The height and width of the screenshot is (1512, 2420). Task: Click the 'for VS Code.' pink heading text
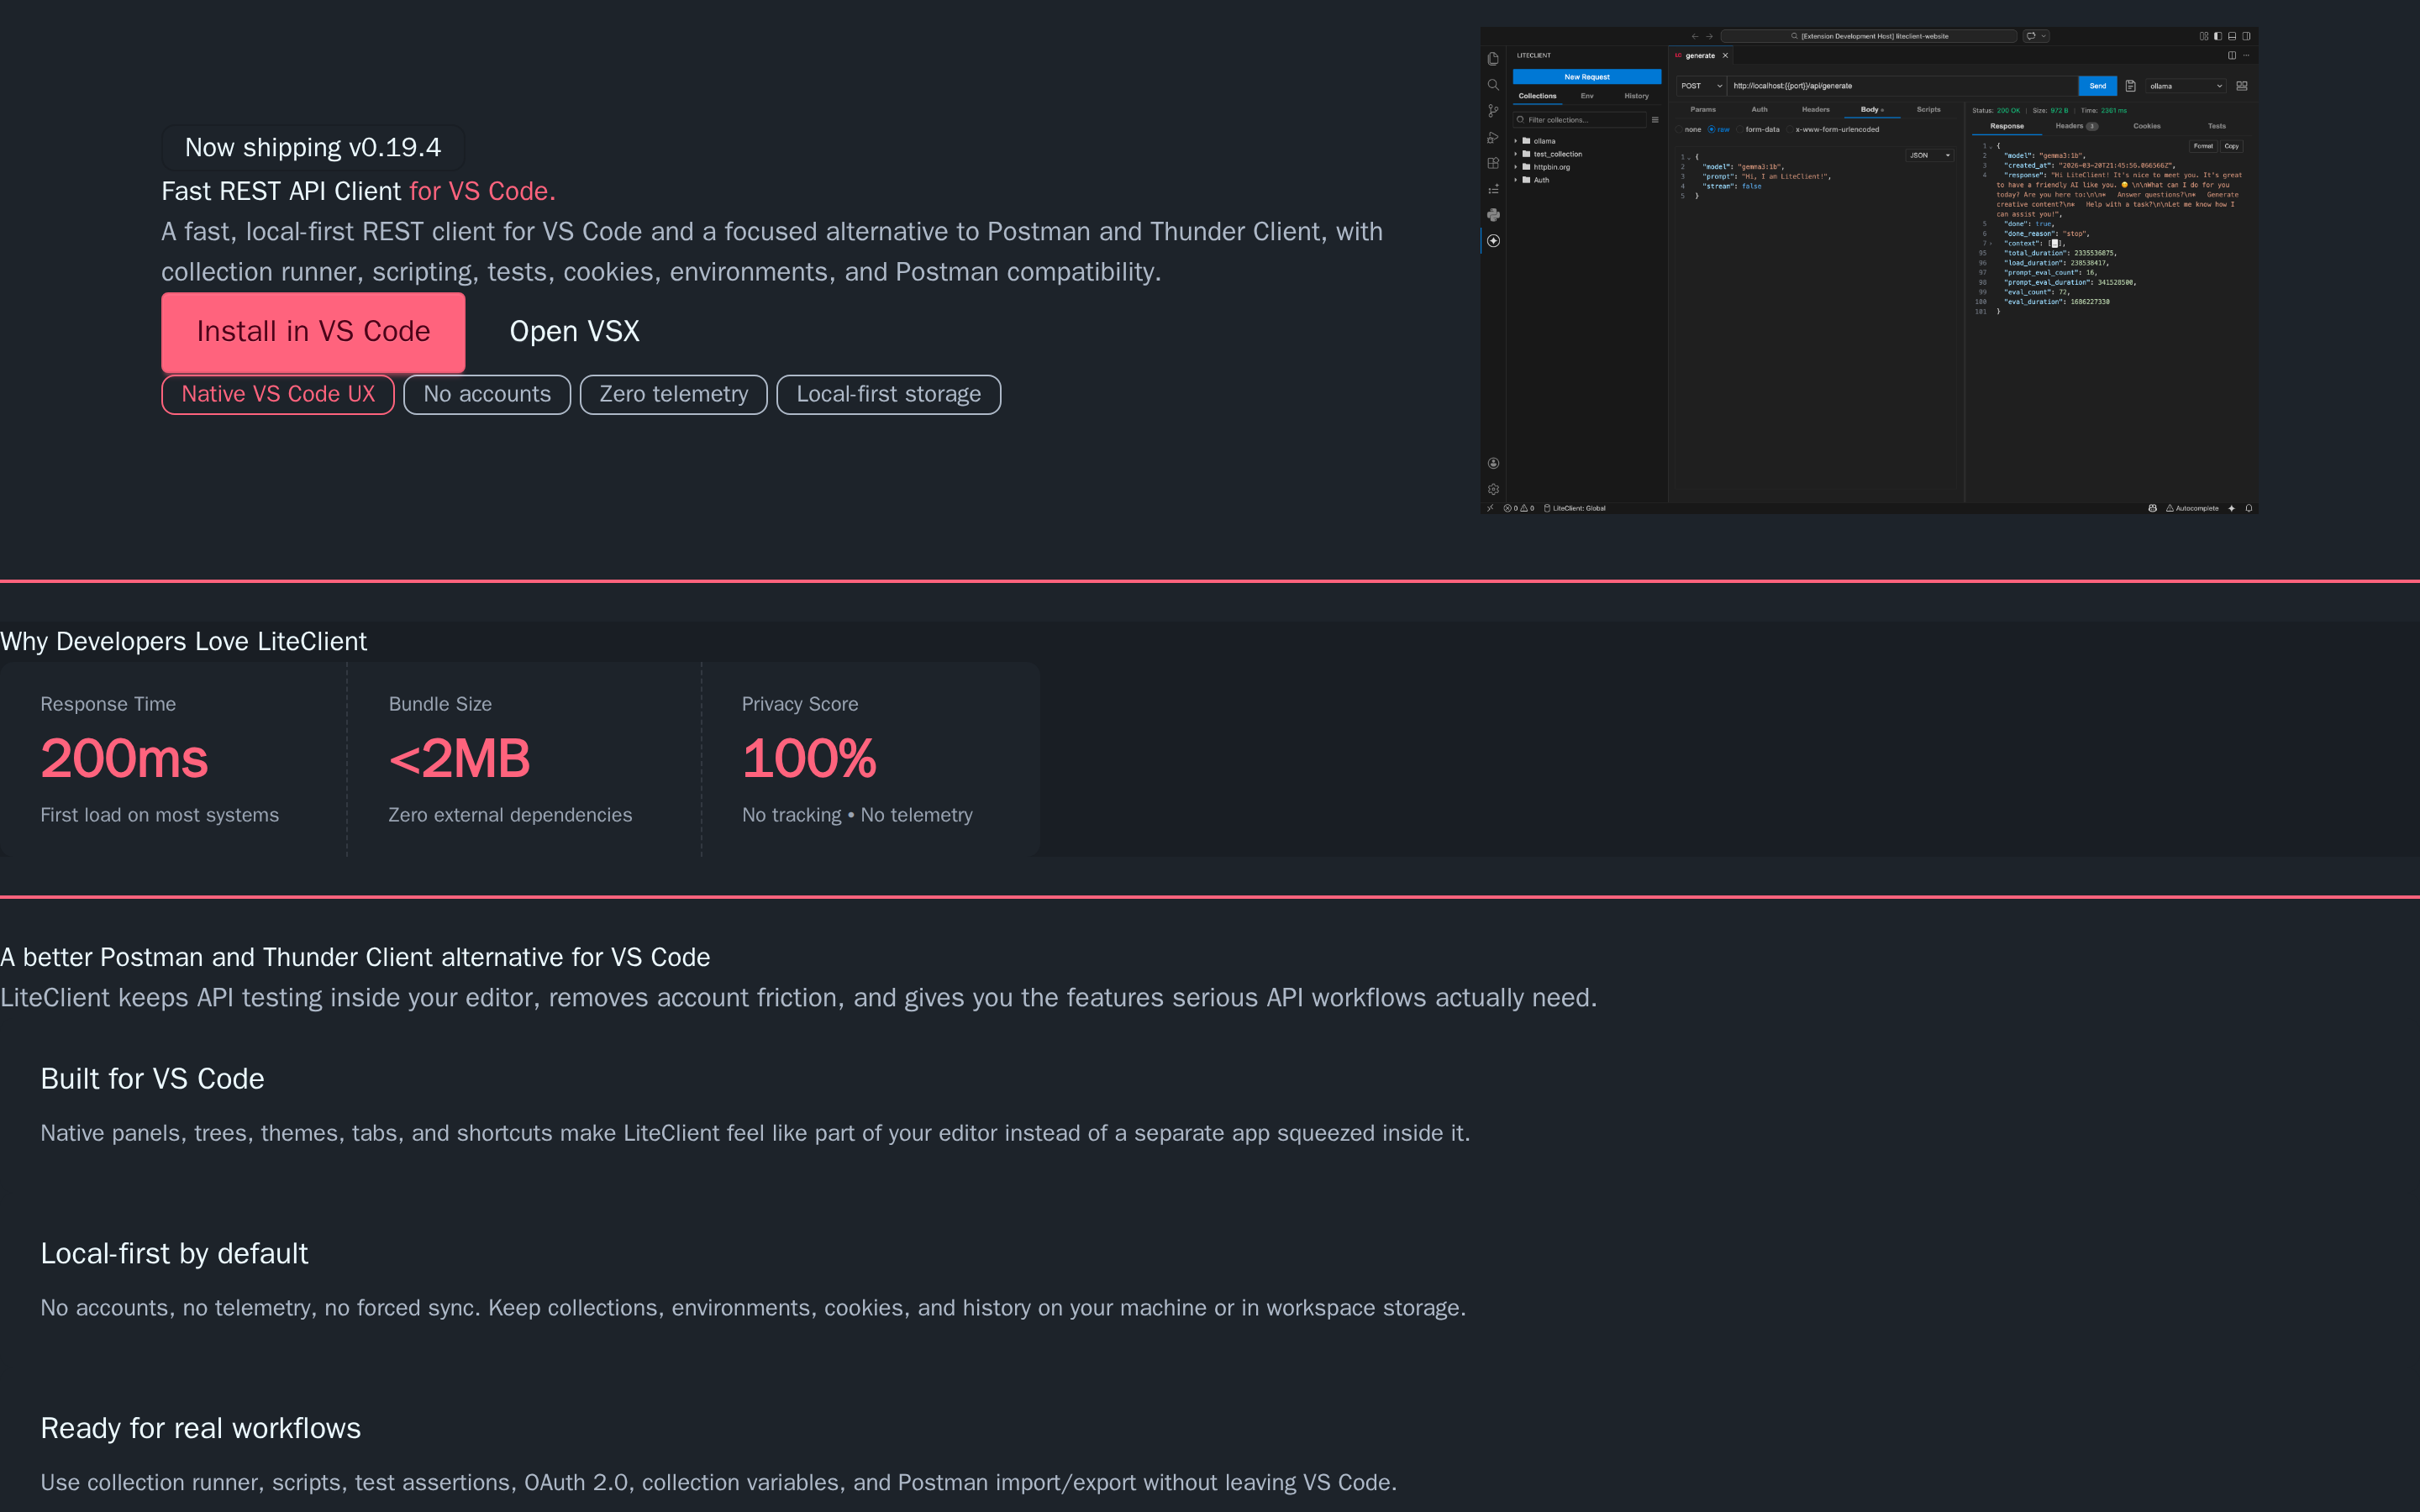[x=482, y=191]
